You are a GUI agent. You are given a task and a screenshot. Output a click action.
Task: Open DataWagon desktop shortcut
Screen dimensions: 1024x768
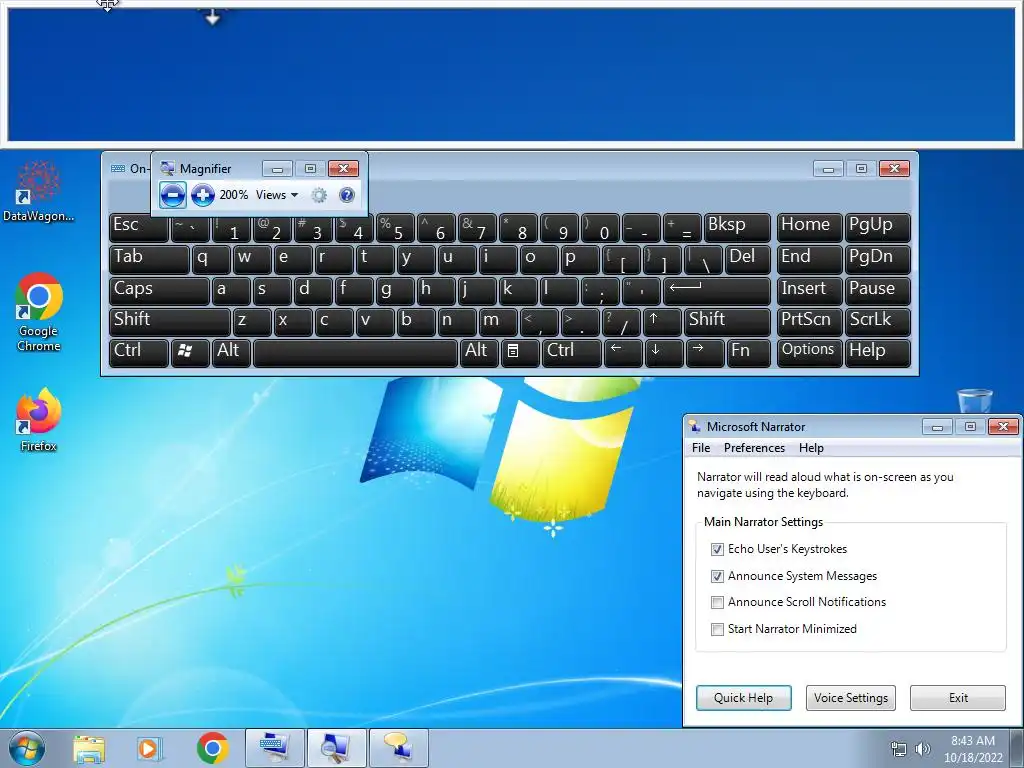point(39,191)
